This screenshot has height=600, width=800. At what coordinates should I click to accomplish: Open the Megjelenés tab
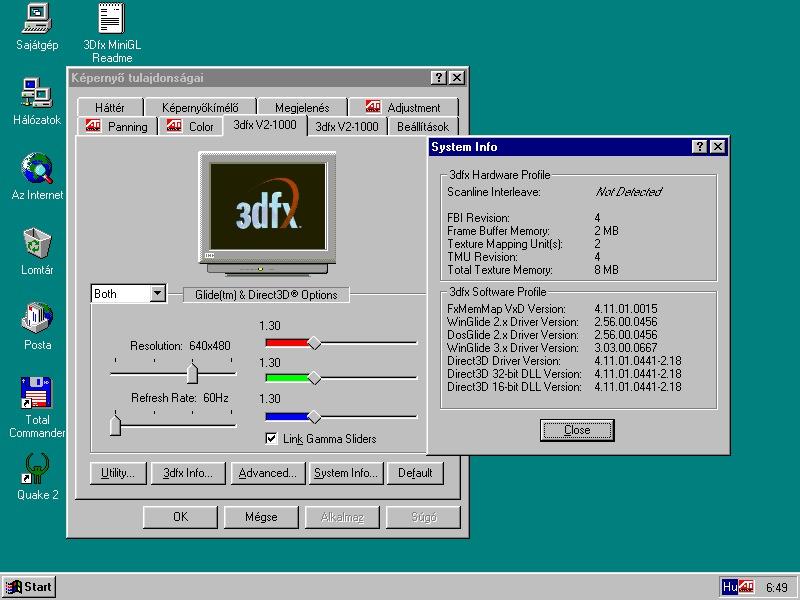pyautogui.click(x=302, y=108)
